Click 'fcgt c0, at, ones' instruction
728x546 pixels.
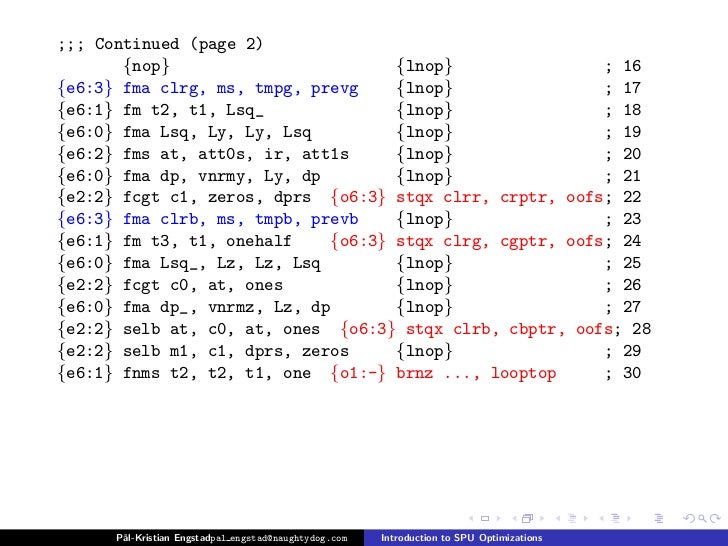203,285
